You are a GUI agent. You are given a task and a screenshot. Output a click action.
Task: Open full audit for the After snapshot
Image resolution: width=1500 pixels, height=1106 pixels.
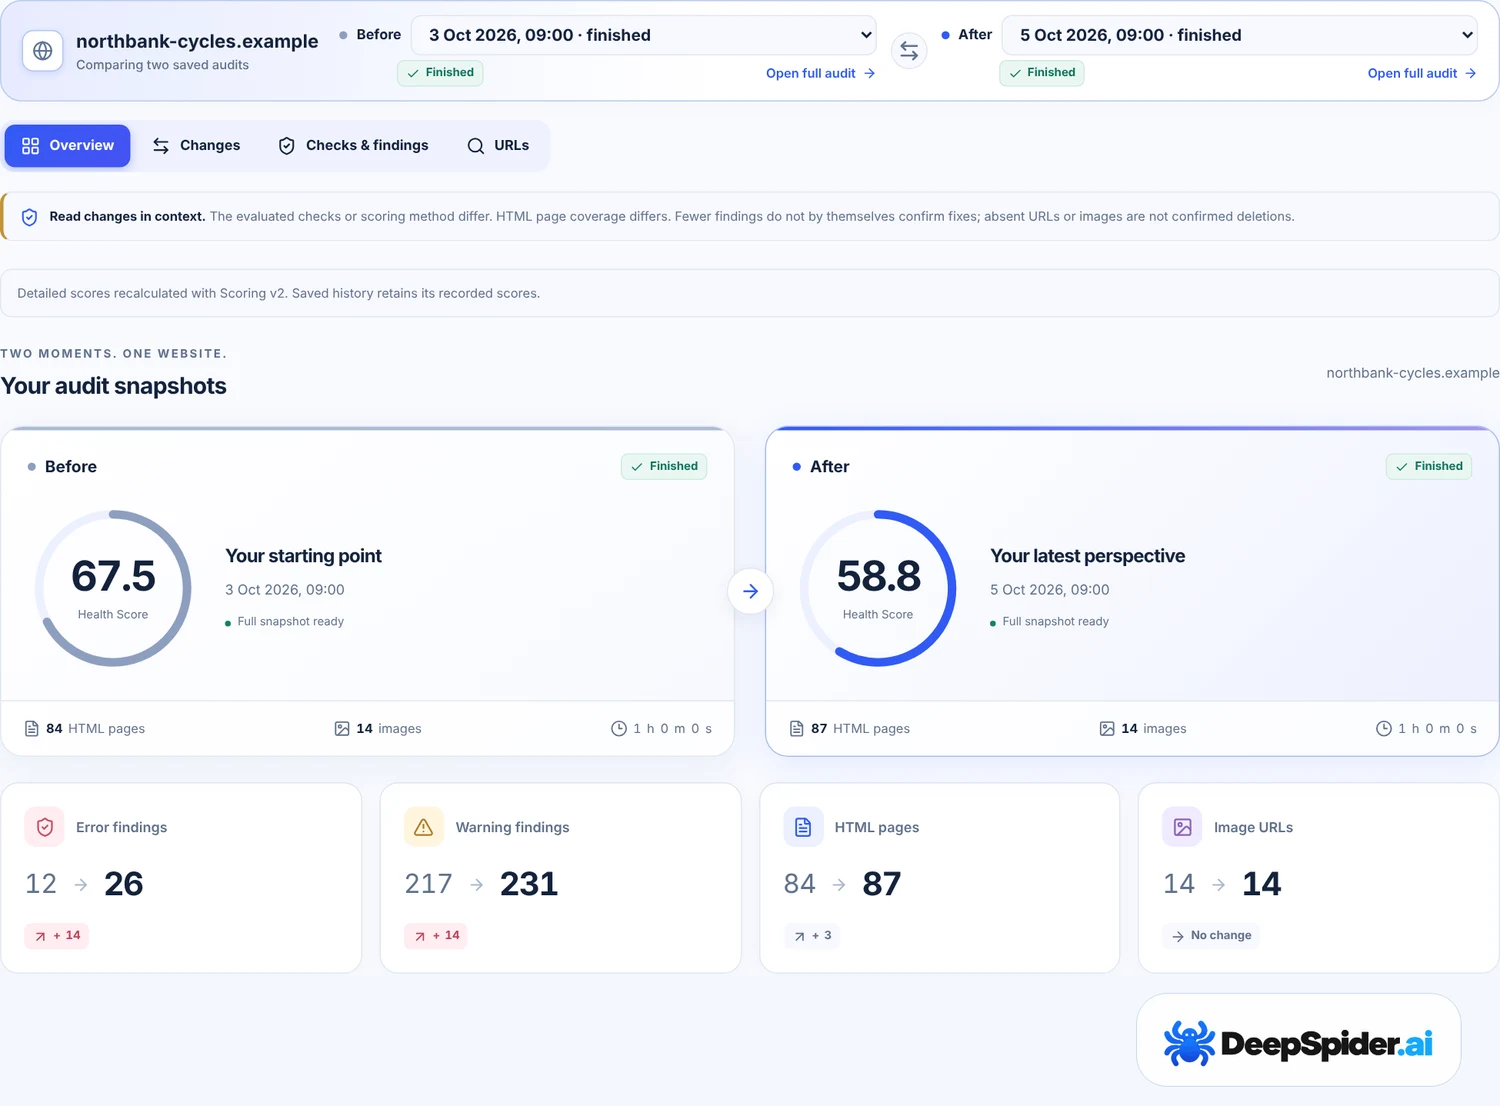pyautogui.click(x=1421, y=73)
